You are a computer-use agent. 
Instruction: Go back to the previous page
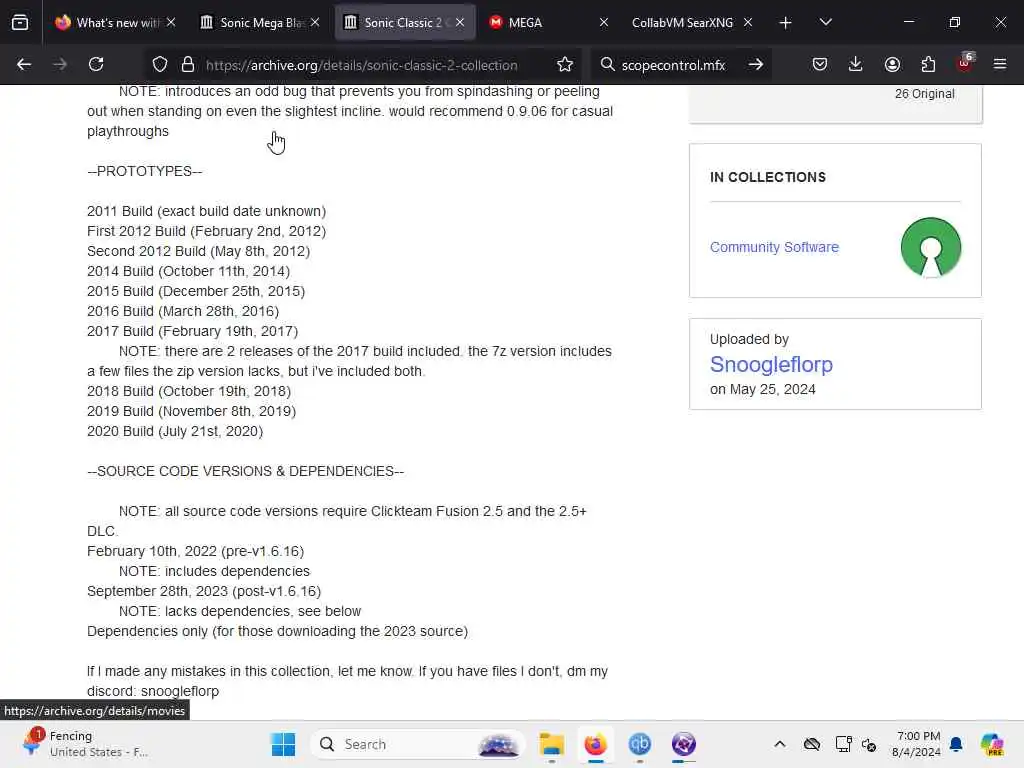tap(24, 64)
